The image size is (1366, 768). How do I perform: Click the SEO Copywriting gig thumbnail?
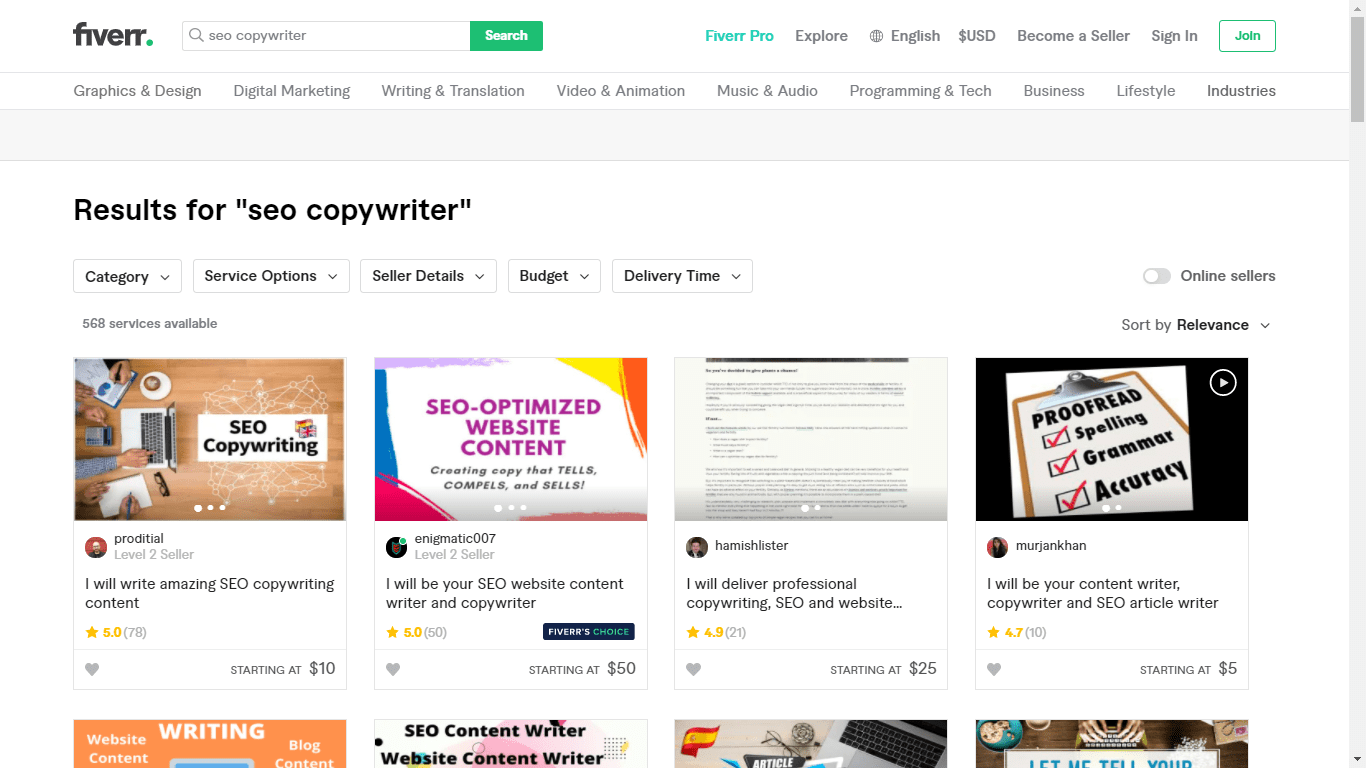(210, 439)
